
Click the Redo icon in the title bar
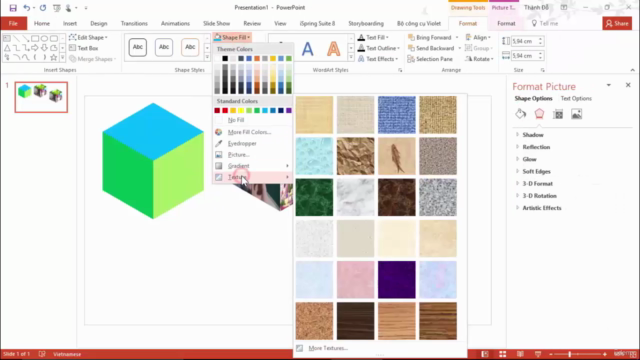pos(42,8)
